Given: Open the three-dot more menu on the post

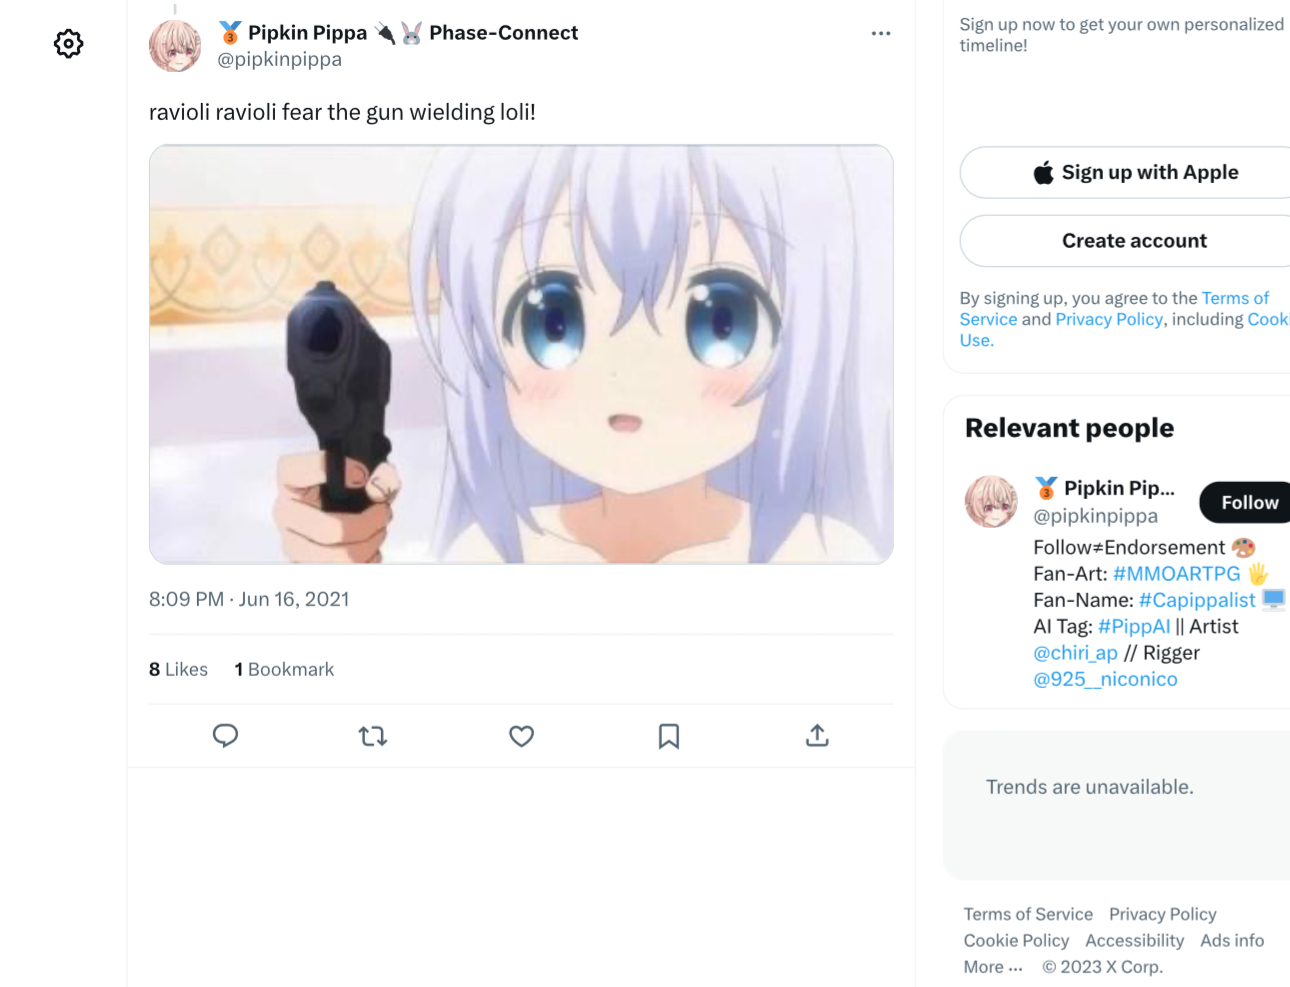Looking at the screenshot, I should [880, 33].
